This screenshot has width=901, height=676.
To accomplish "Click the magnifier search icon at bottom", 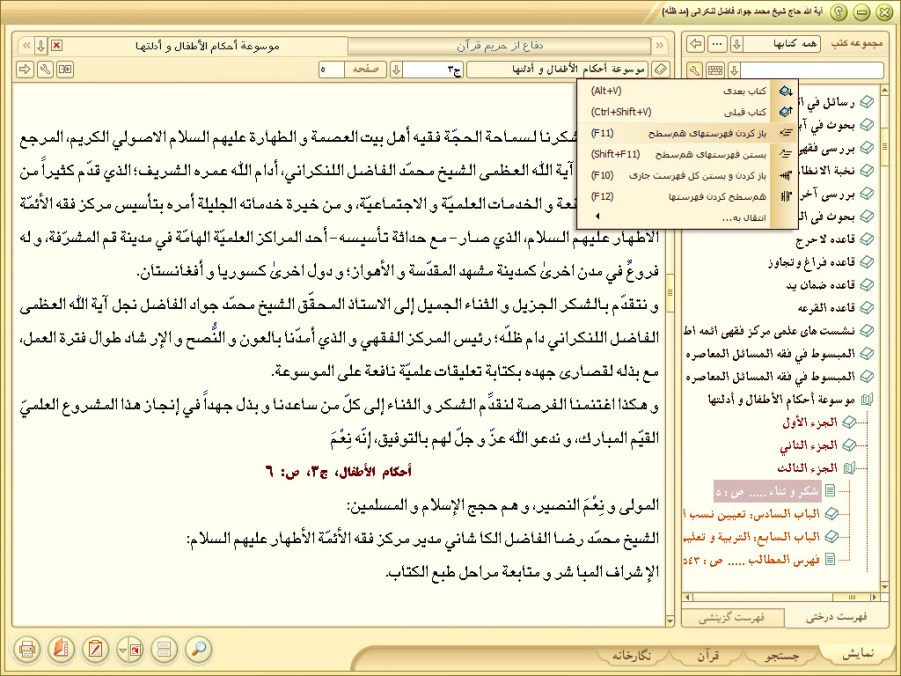I will coord(199,649).
